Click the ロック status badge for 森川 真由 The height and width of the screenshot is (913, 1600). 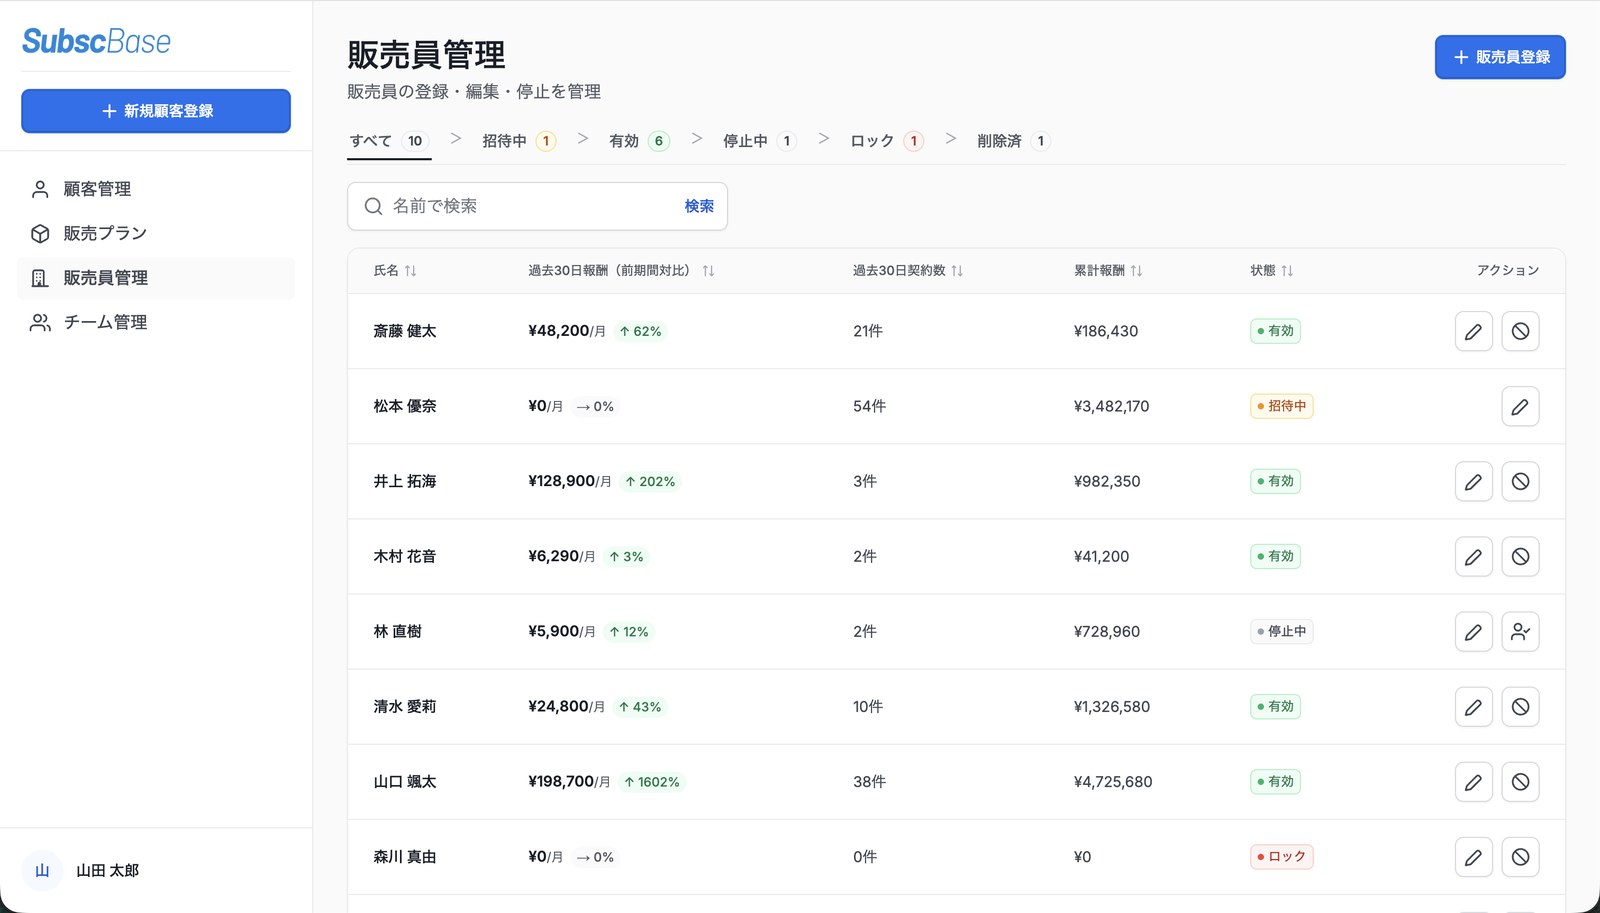tap(1281, 856)
